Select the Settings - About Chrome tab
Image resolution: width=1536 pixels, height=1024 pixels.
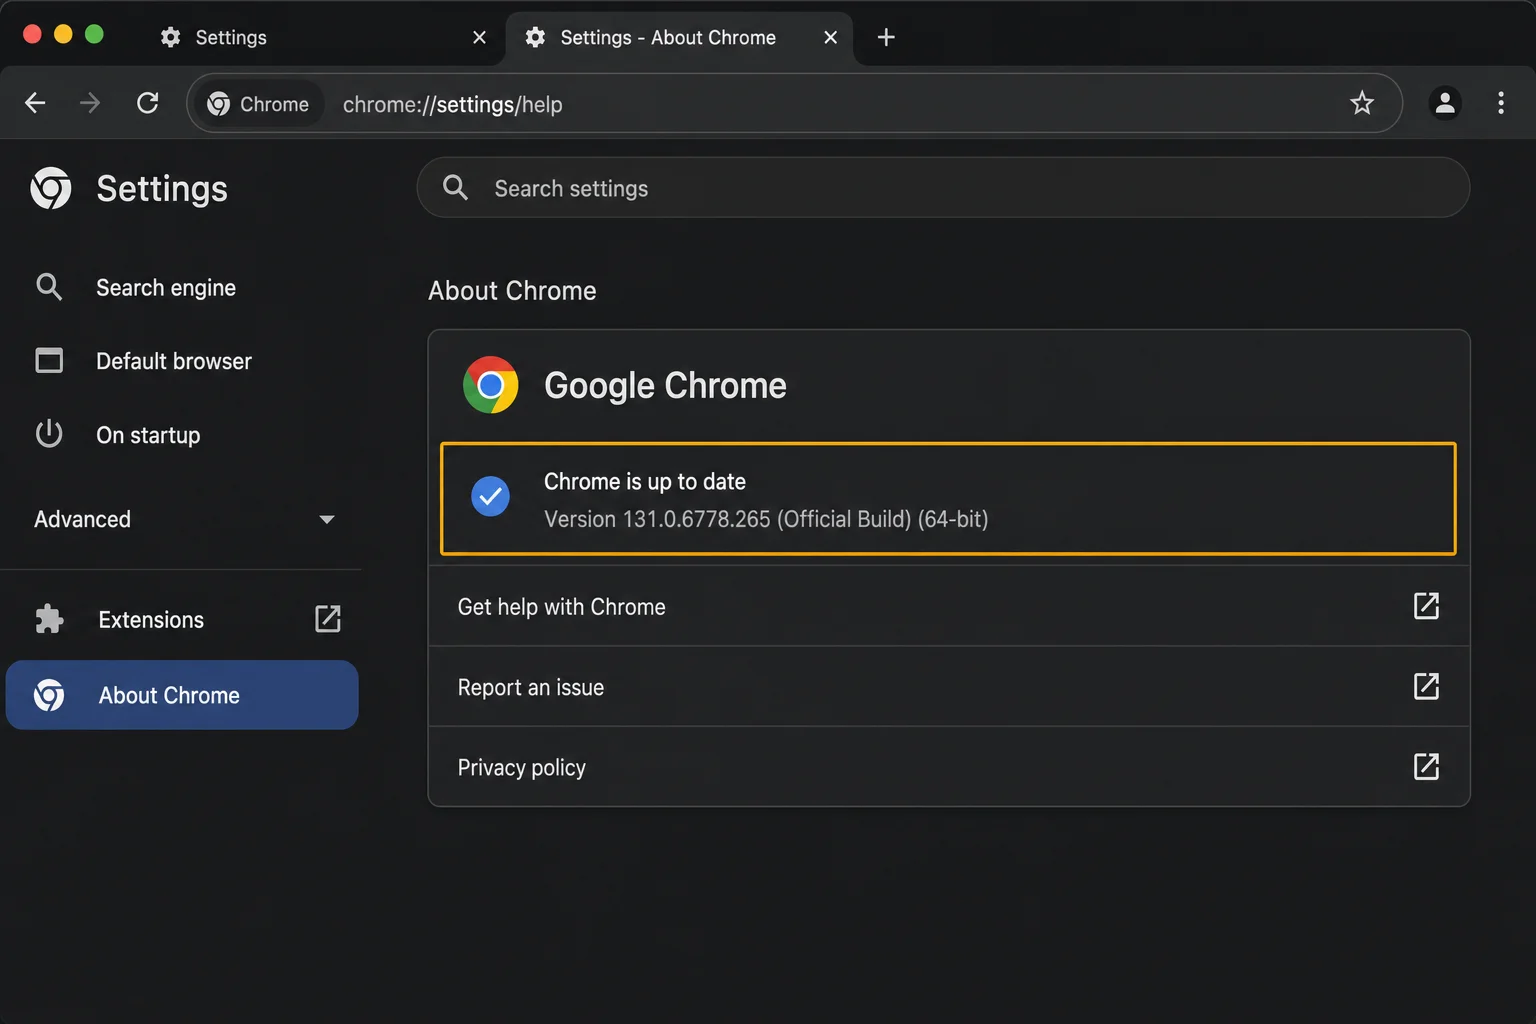pyautogui.click(x=679, y=37)
